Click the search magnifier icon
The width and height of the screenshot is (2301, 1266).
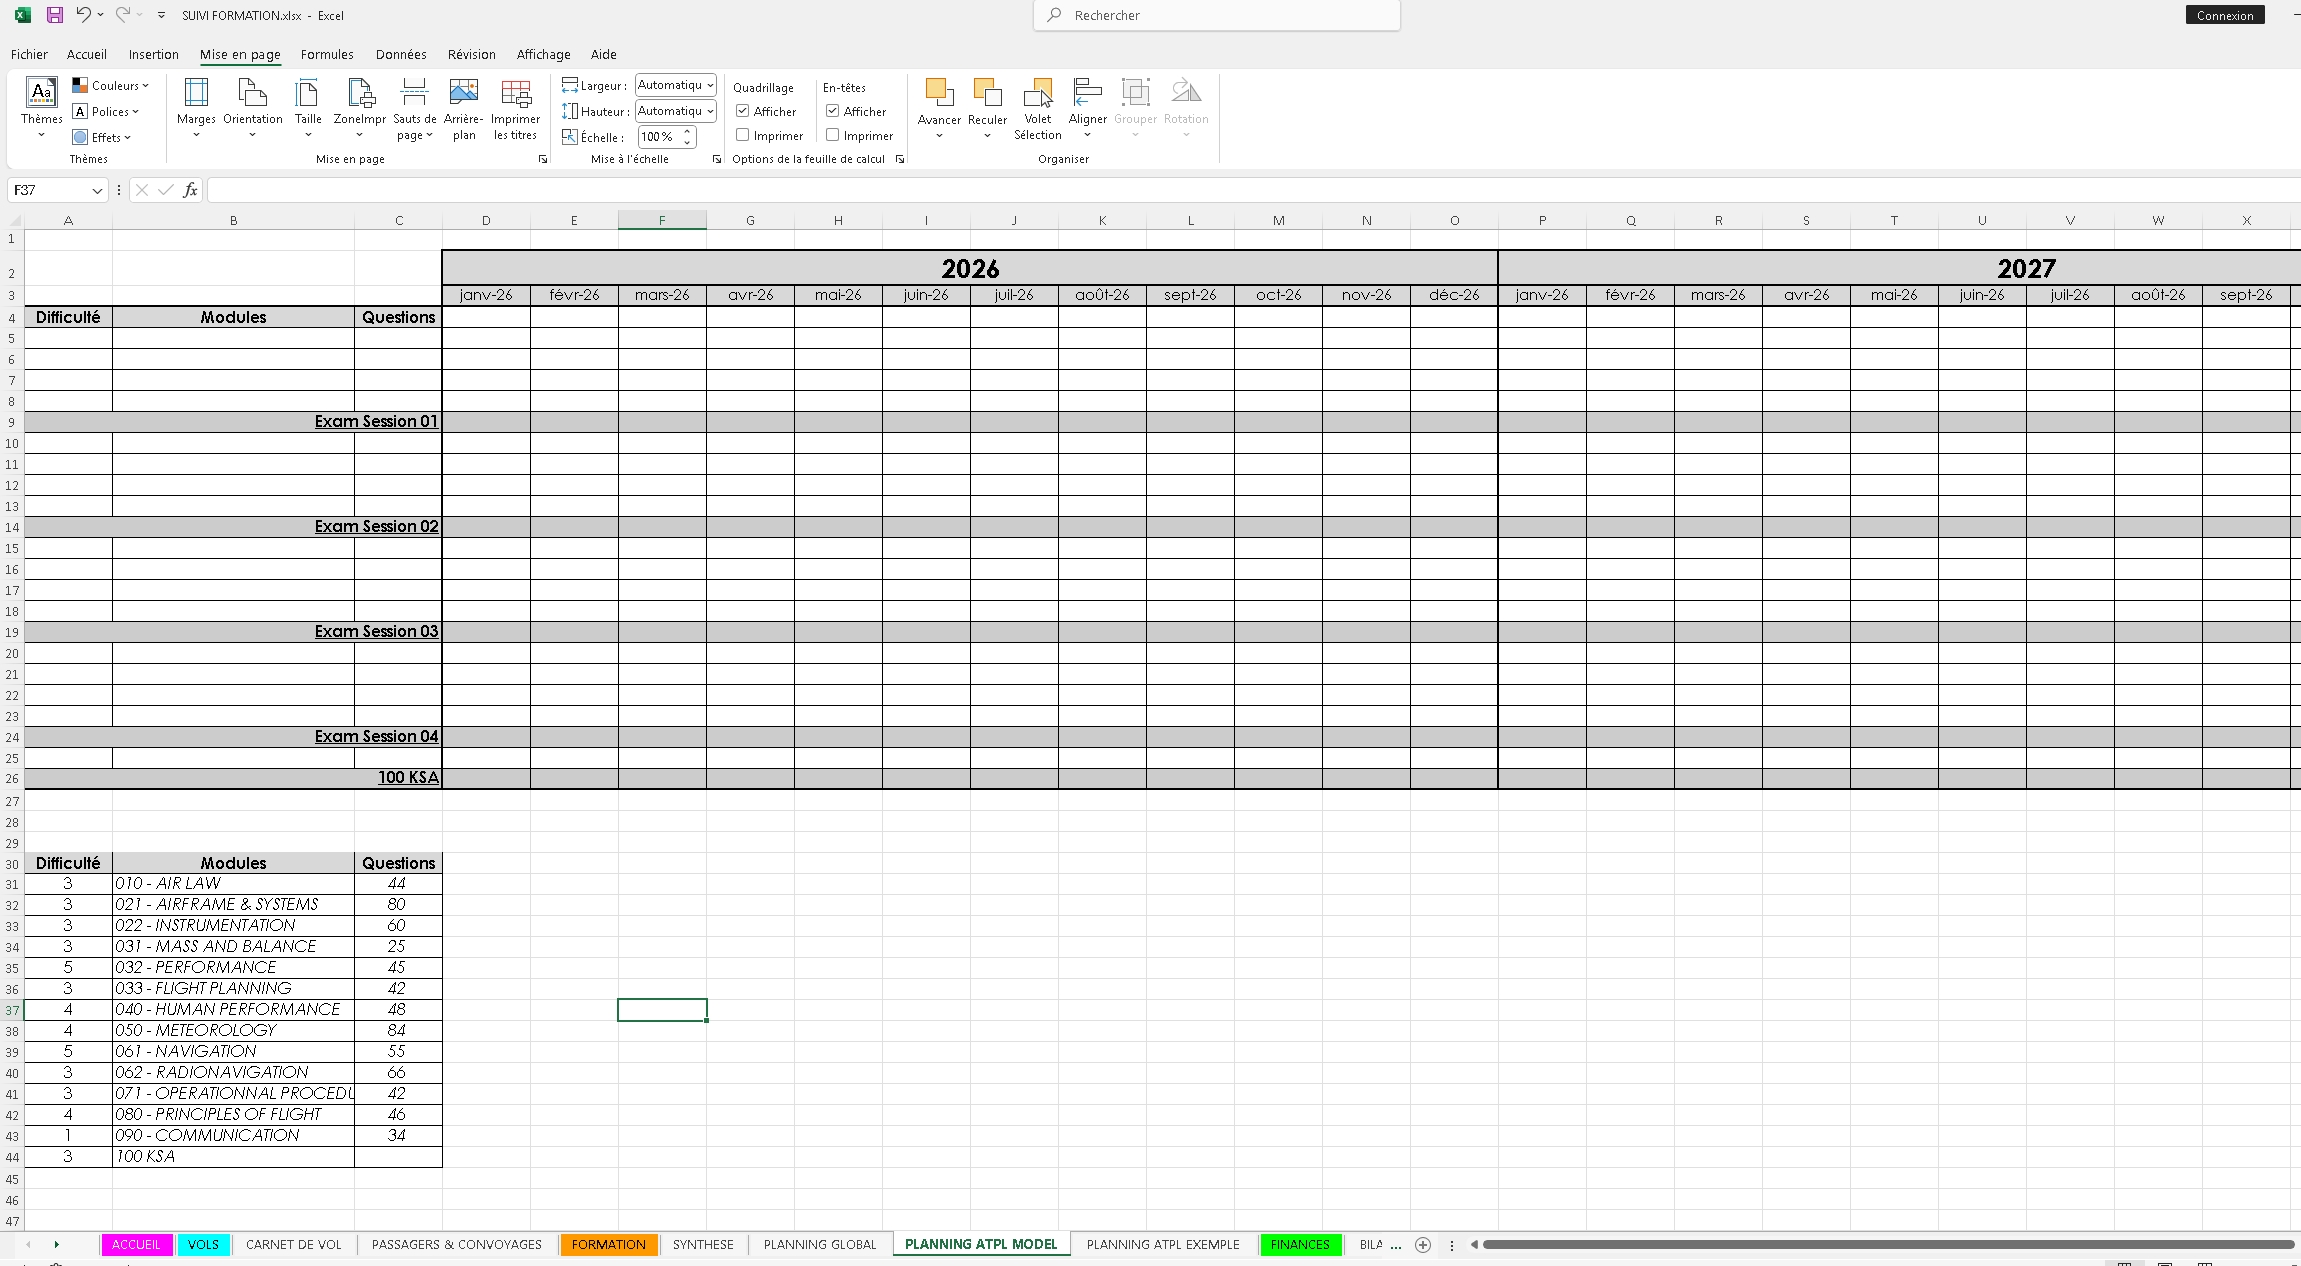(x=1054, y=15)
